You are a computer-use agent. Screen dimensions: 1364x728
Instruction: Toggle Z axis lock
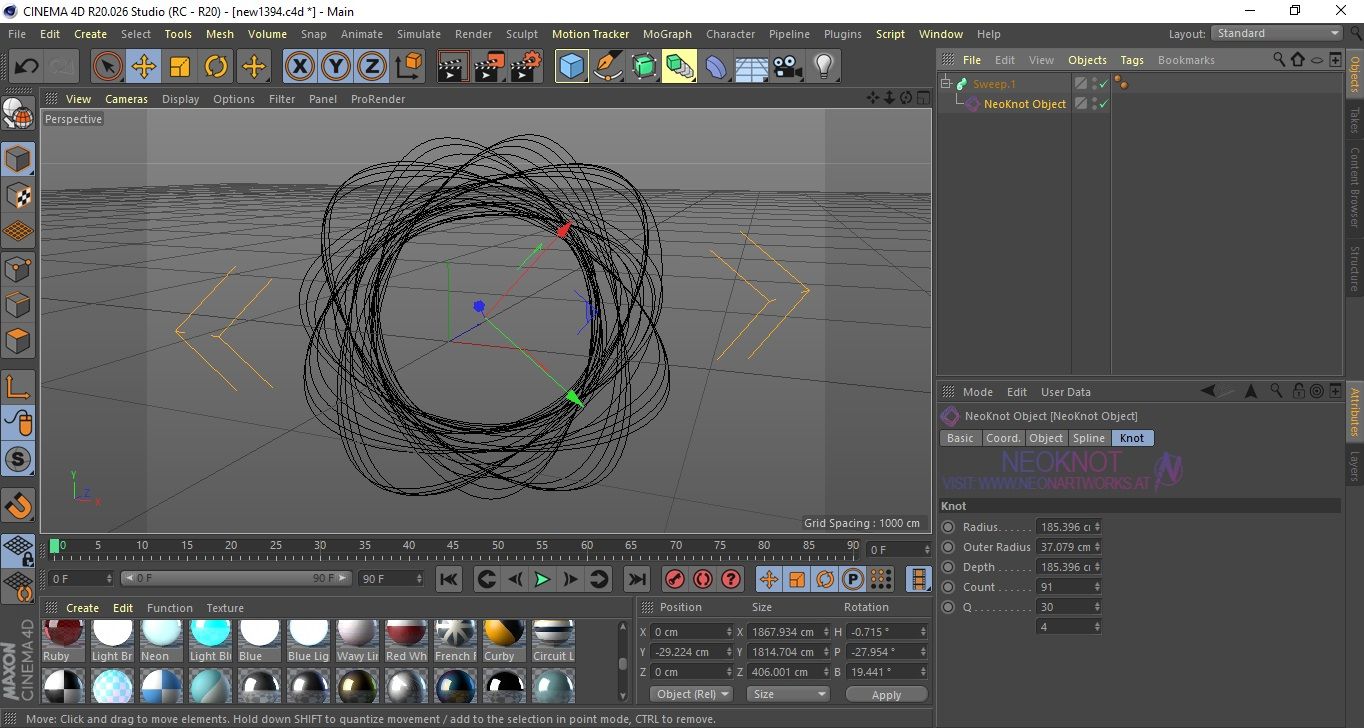coord(371,67)
